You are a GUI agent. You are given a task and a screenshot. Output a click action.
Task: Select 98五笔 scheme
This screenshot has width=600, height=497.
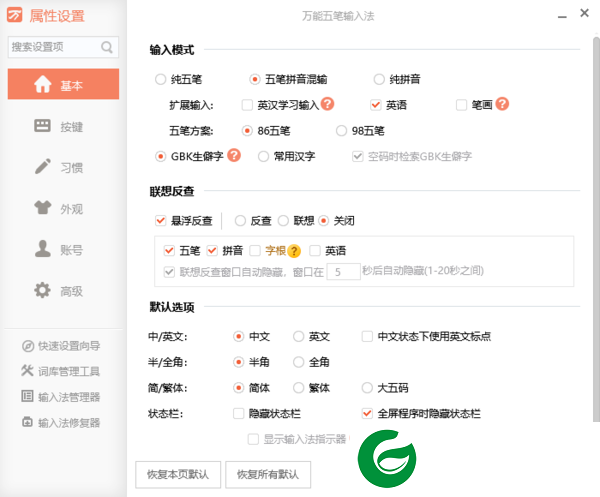(341, 131)
